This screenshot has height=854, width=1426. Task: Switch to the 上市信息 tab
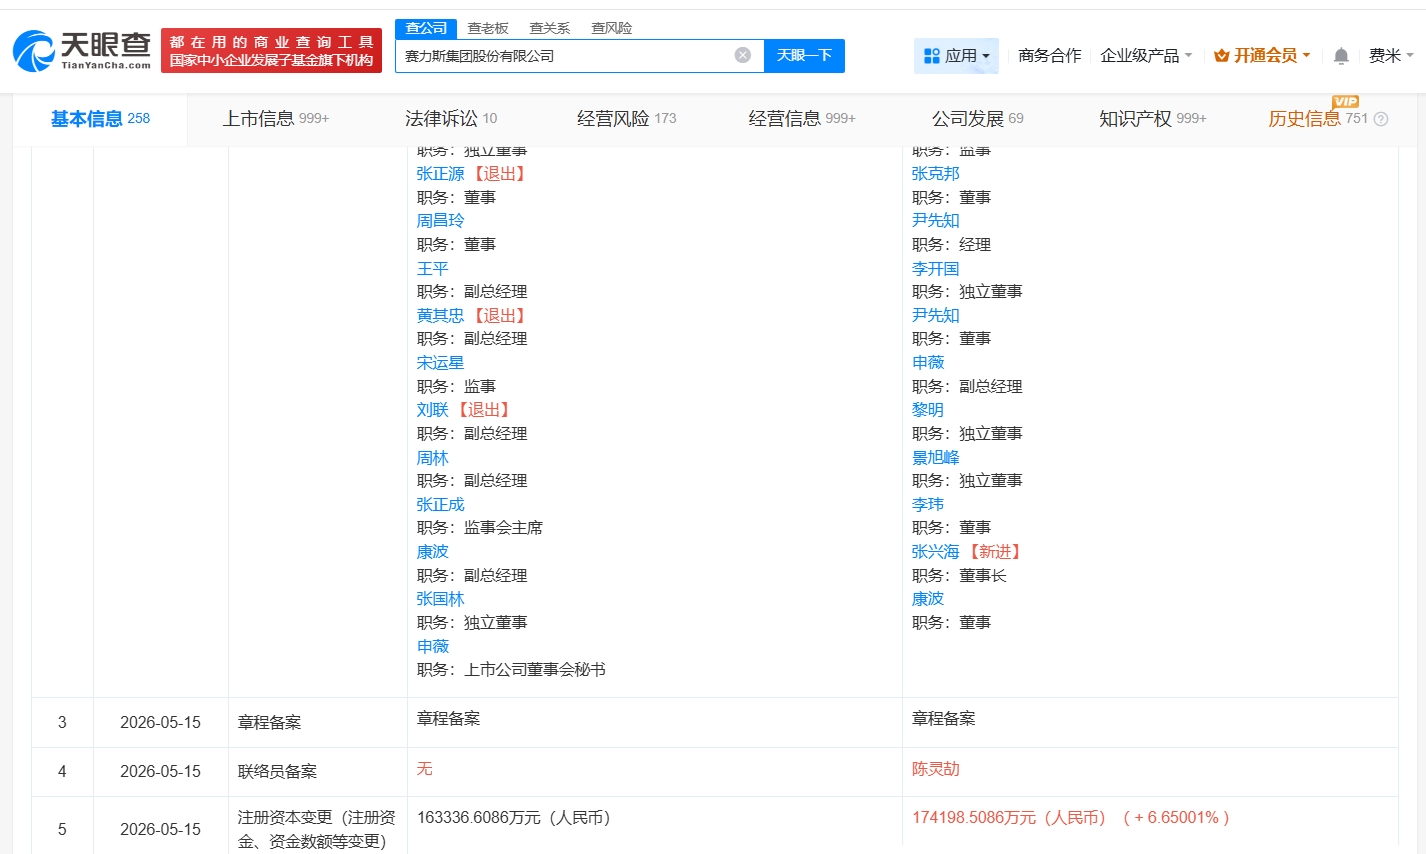(x=275, y=119)
